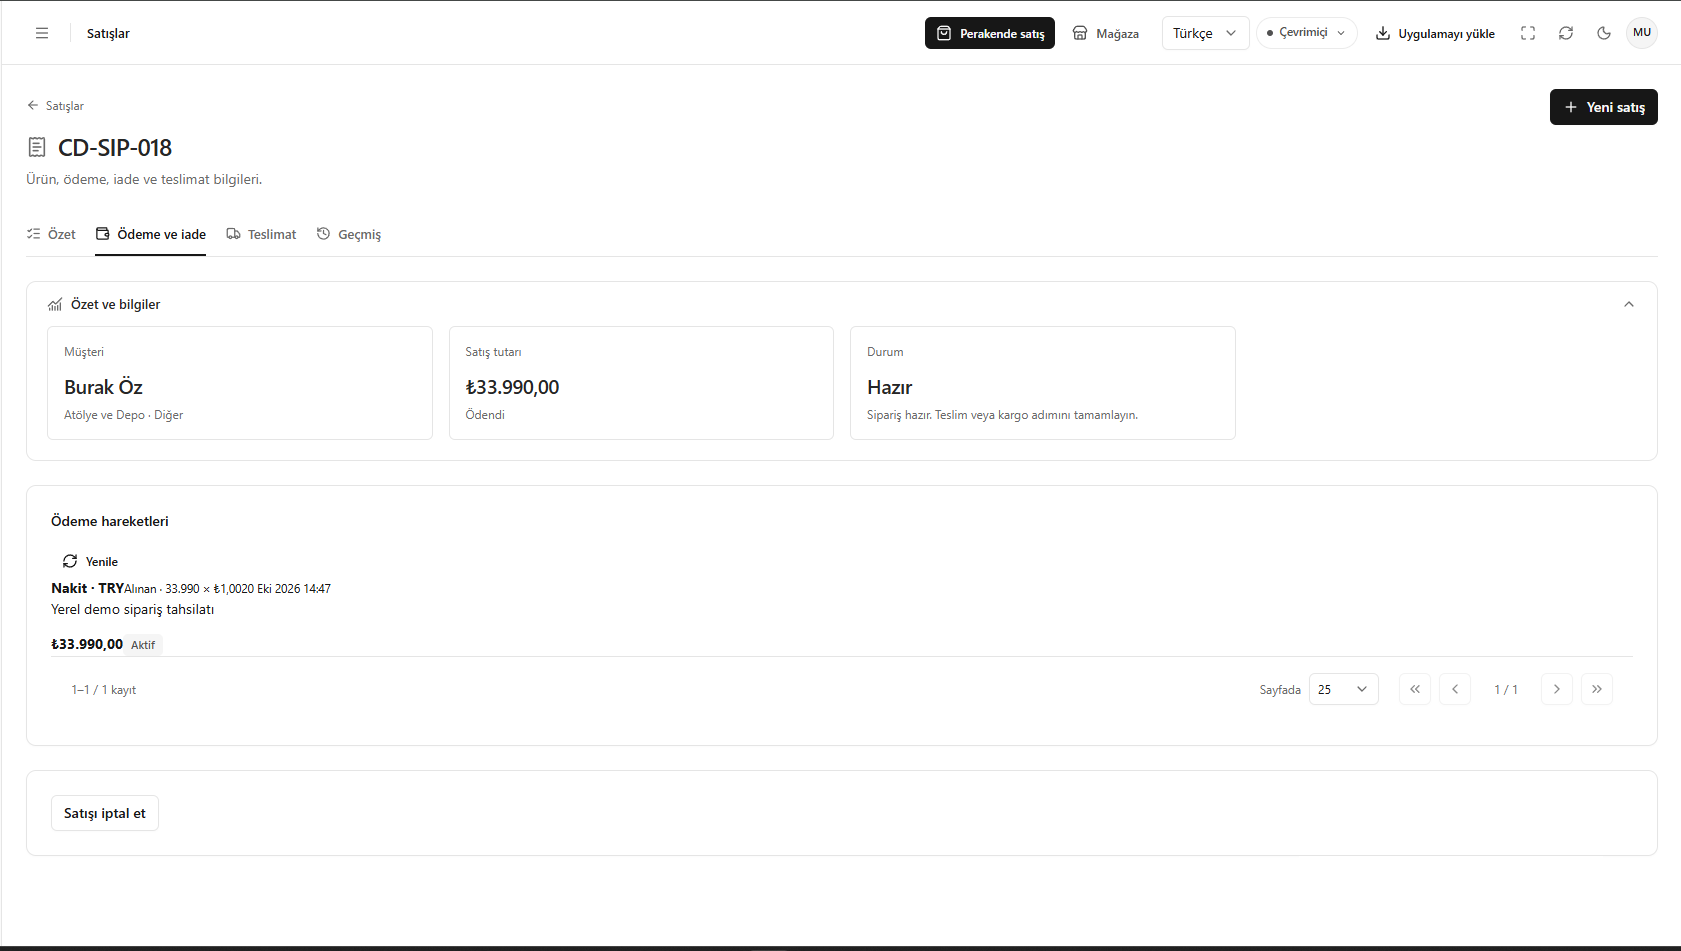Screen dimensions: 1681x951
Task: Open the Sayfada page size dropdown
Action: [x=1343, y=689]
